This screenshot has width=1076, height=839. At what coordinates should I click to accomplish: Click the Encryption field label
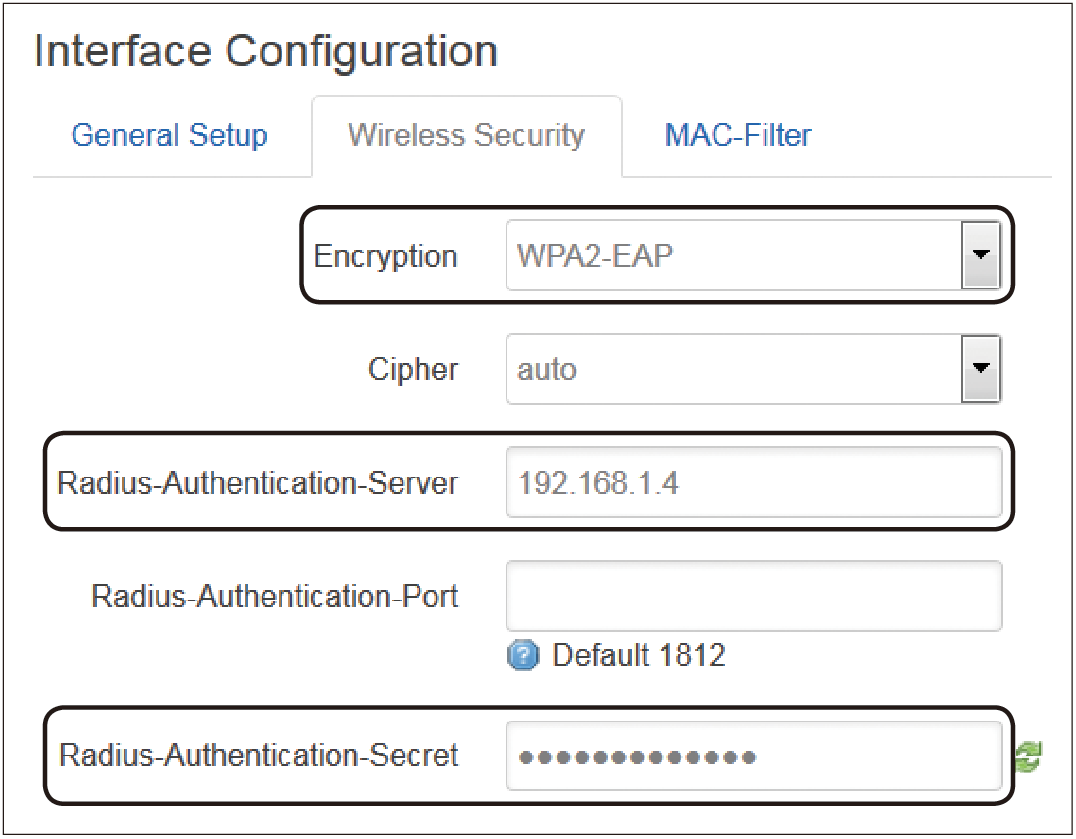coord(386,256)
